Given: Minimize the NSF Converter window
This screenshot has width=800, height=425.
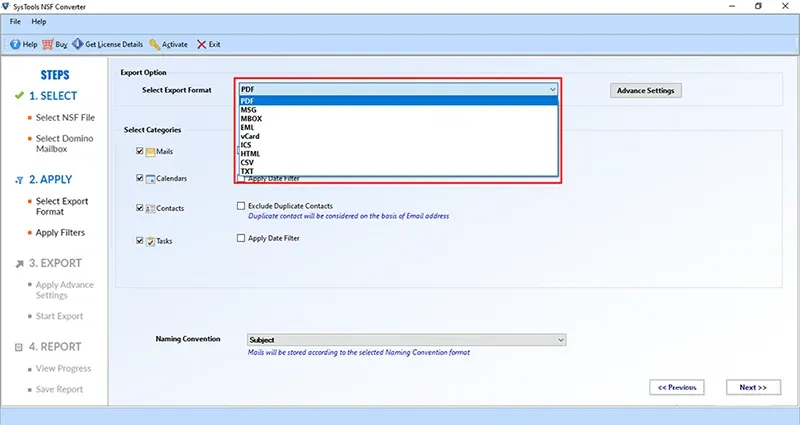Looking at the screenshot, I should click(732, 6).
